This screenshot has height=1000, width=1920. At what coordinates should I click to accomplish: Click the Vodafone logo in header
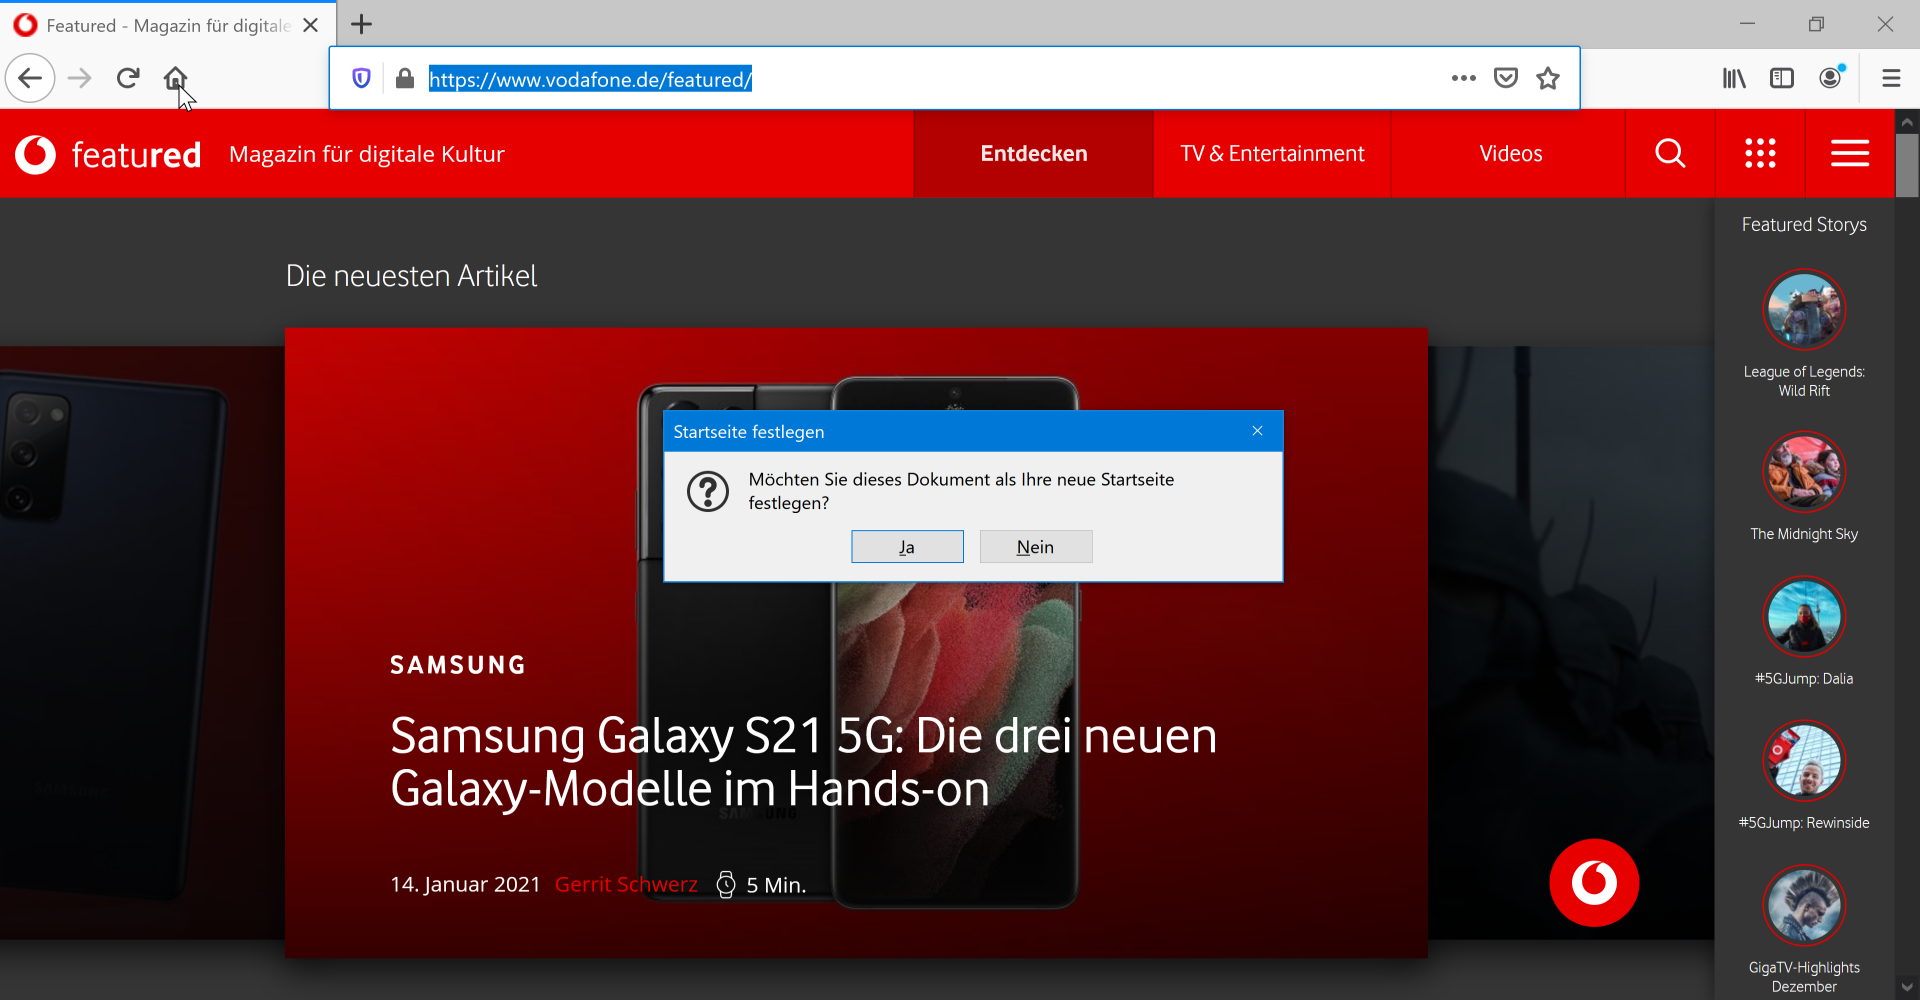36,154
